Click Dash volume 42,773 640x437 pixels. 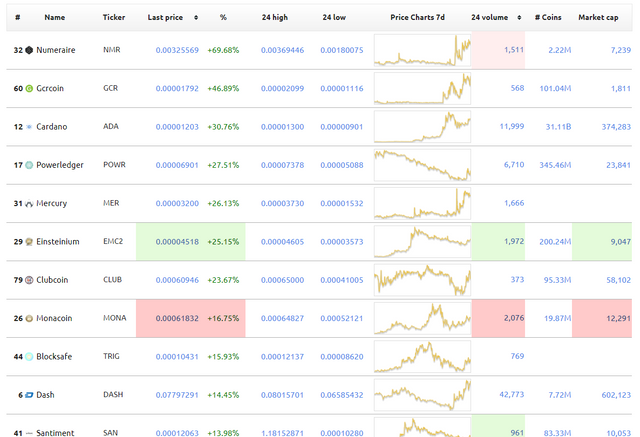click(x=512, y=395)
